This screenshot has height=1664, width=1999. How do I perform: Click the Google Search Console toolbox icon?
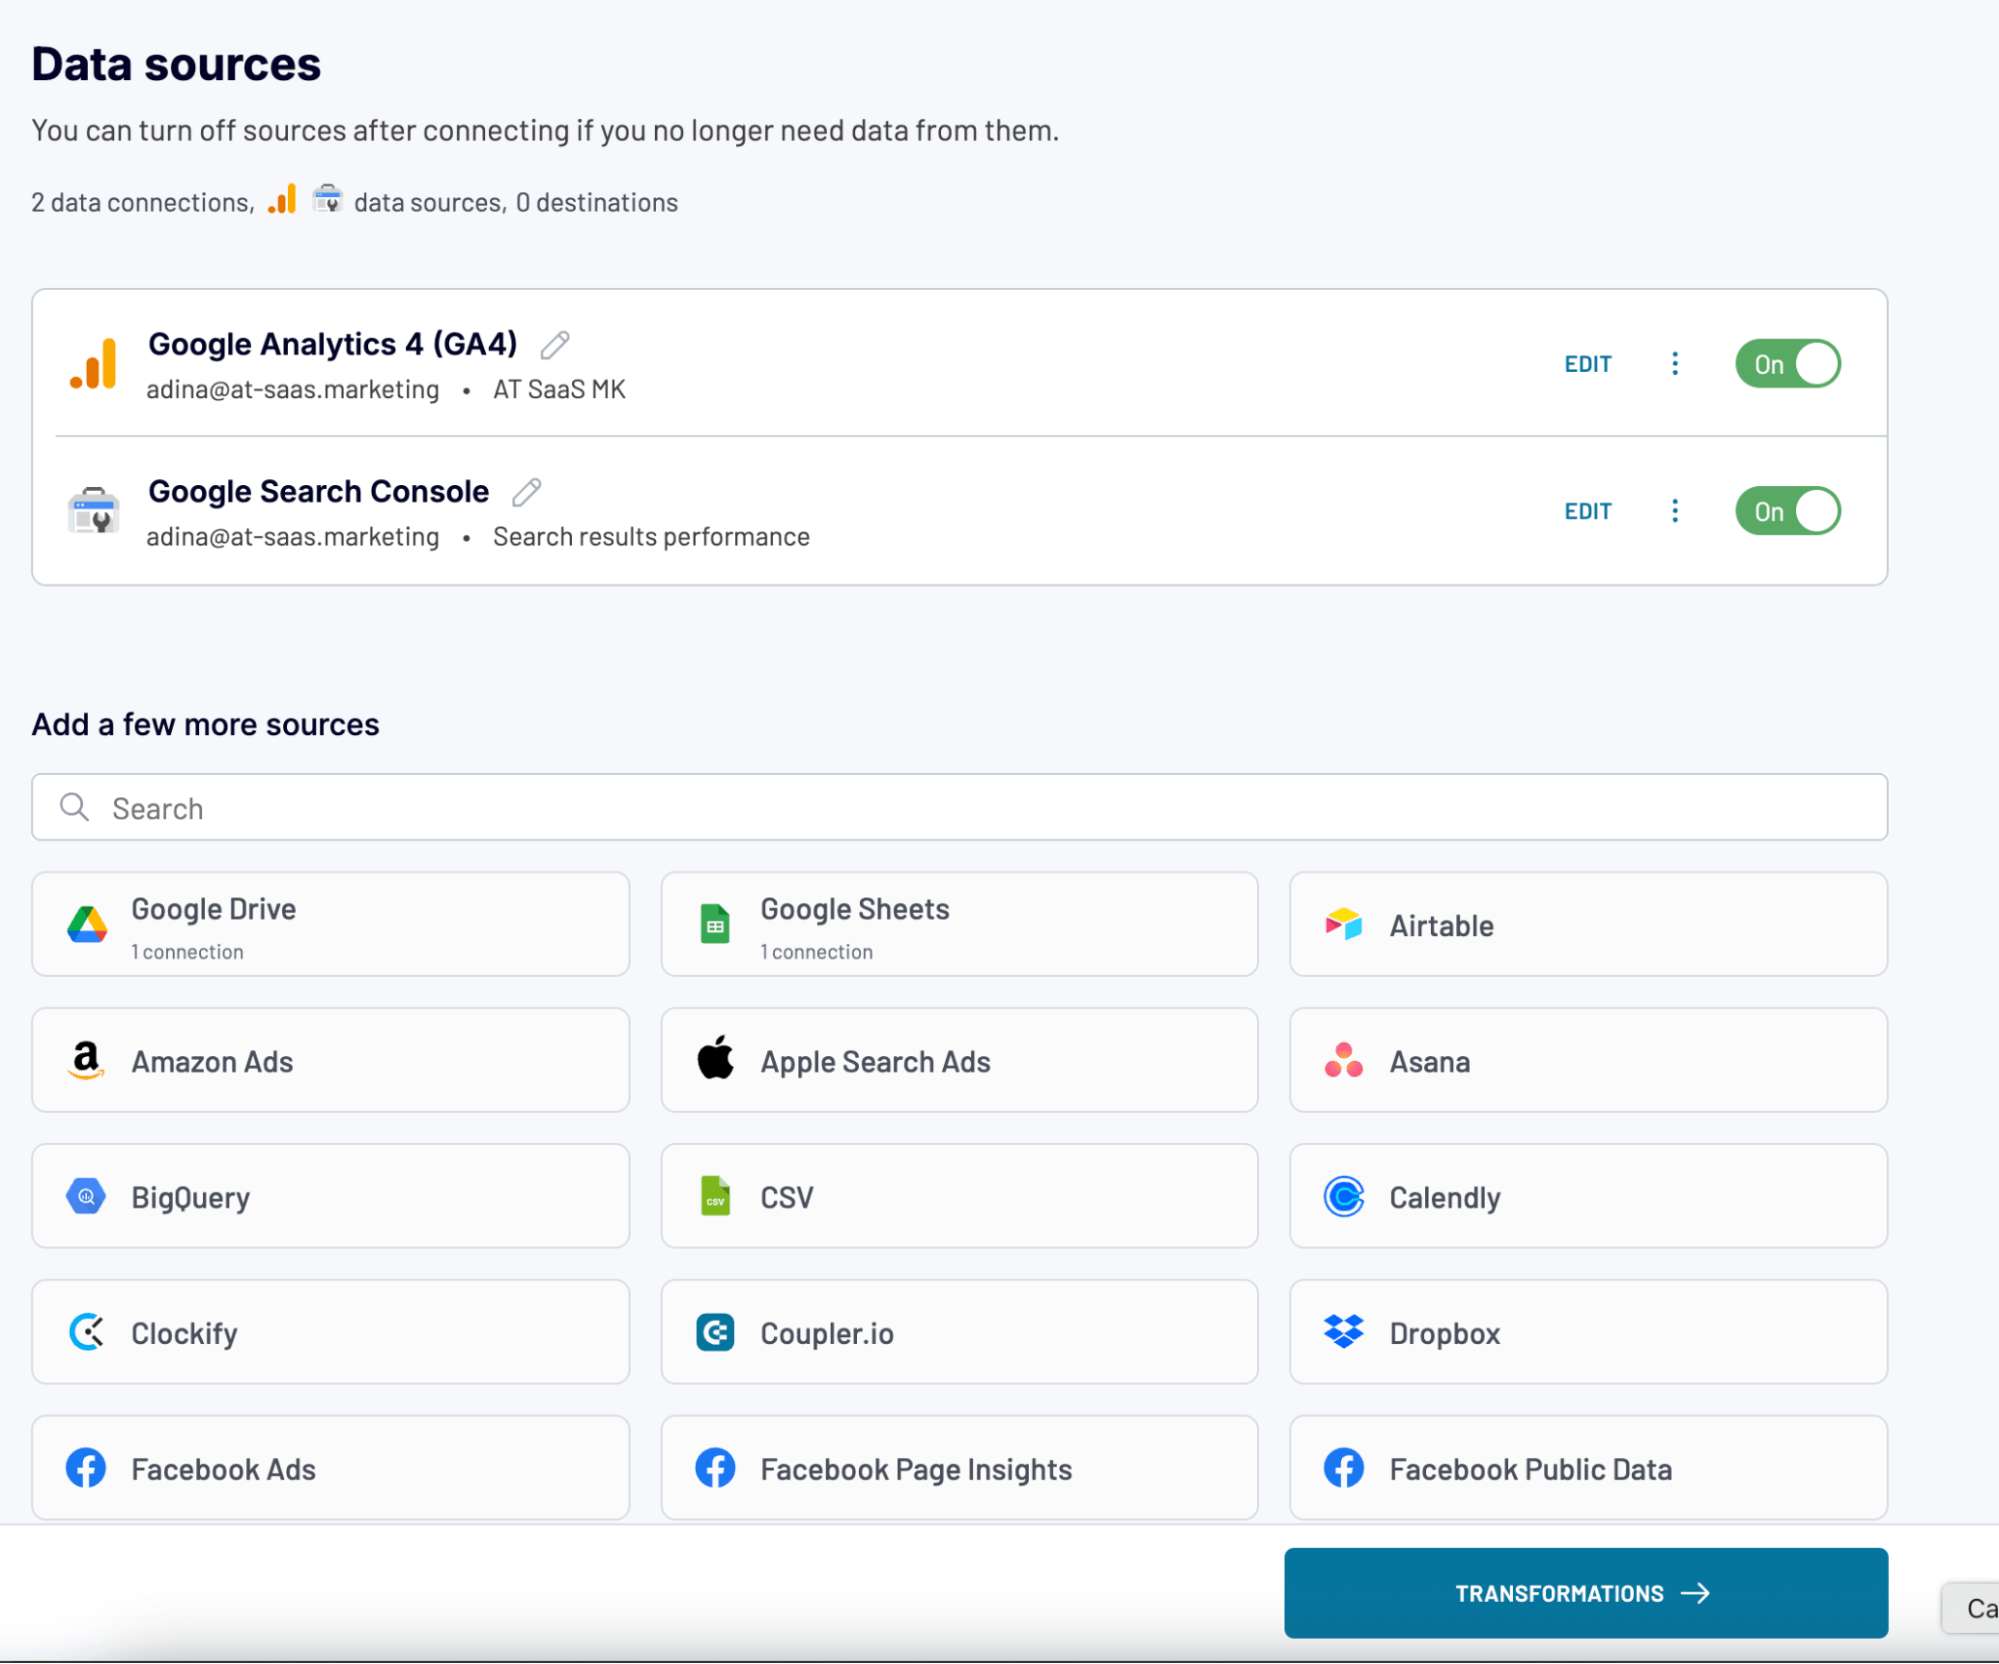tap(94, 511)
